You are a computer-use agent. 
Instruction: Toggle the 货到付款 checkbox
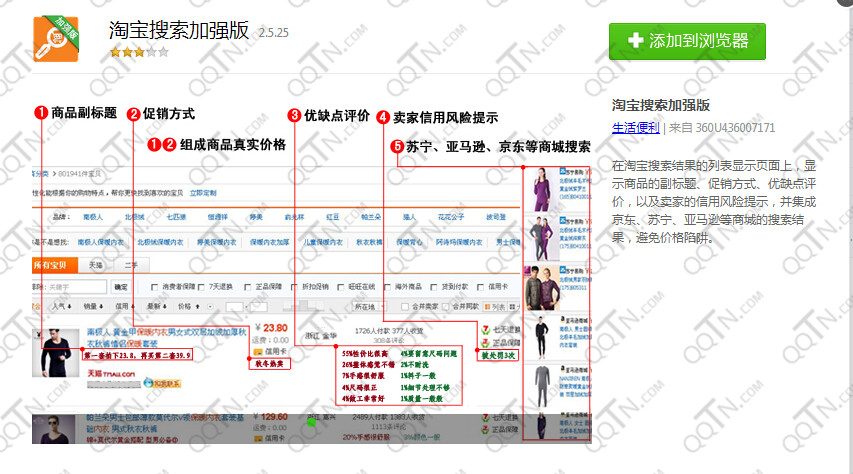coord(434,287)
